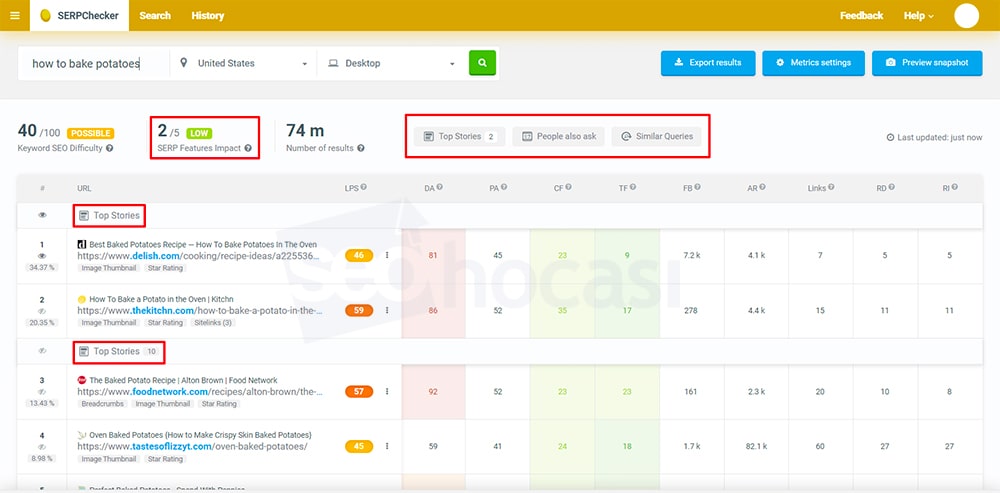Click help icon beside Keyword SEO Difficulty
The height and width of the screenshot is (493, 1000).
110,148
